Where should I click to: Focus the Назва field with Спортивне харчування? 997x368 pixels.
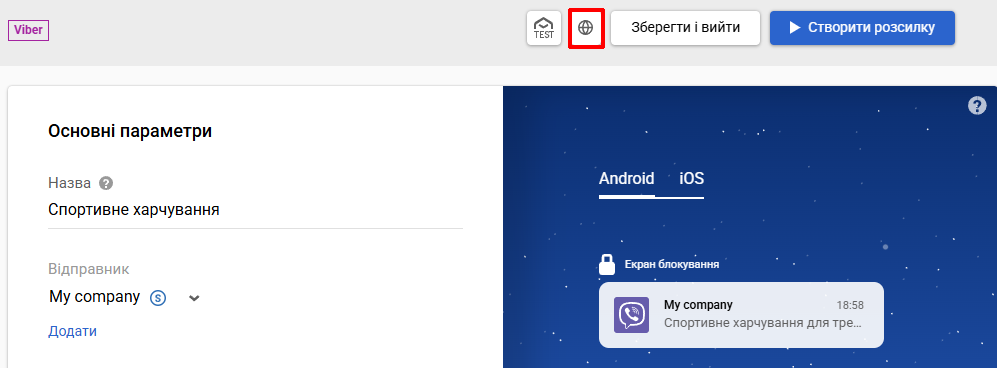(256, 210)
